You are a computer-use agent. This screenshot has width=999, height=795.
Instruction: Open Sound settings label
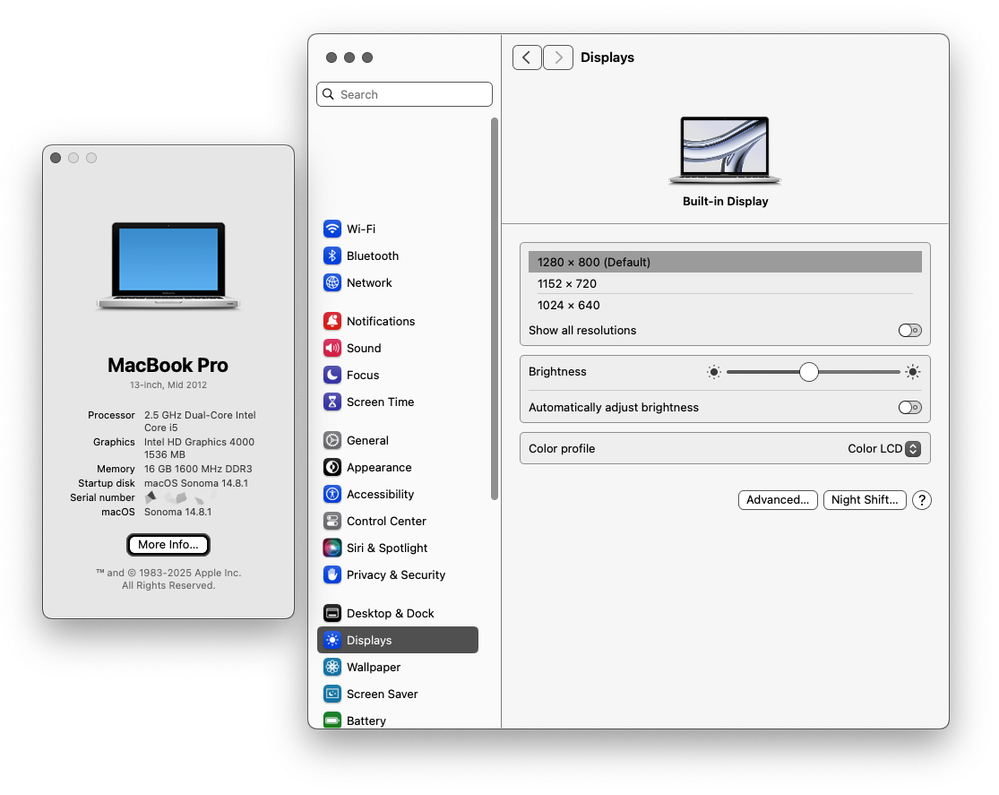pos(364,348)
